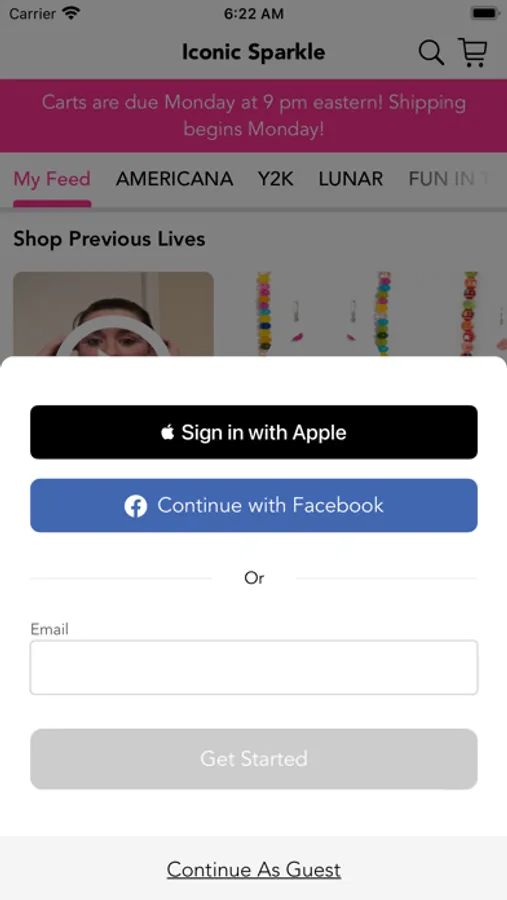The image size is (507, 900).
Task: Go to the LUNAR tab
Action: 351,179
